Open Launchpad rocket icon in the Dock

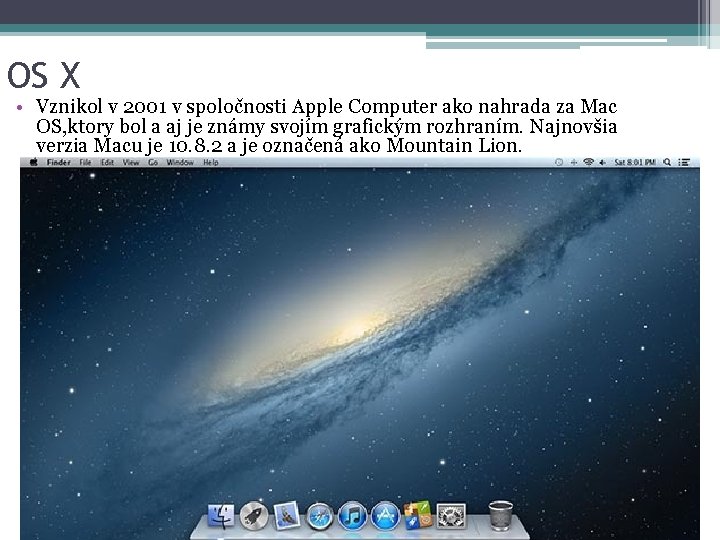(254, 516)
